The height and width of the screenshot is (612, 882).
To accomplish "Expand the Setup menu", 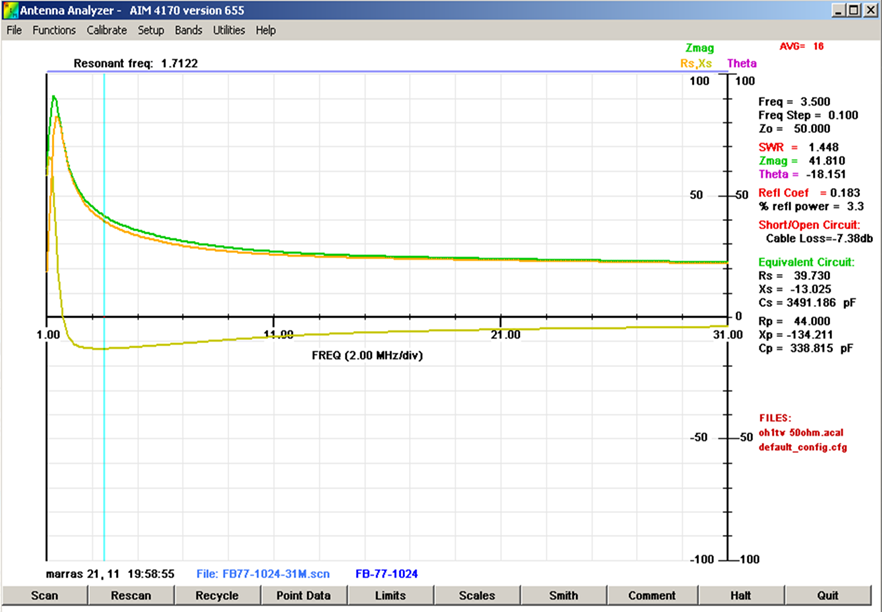I will (151, 30).
